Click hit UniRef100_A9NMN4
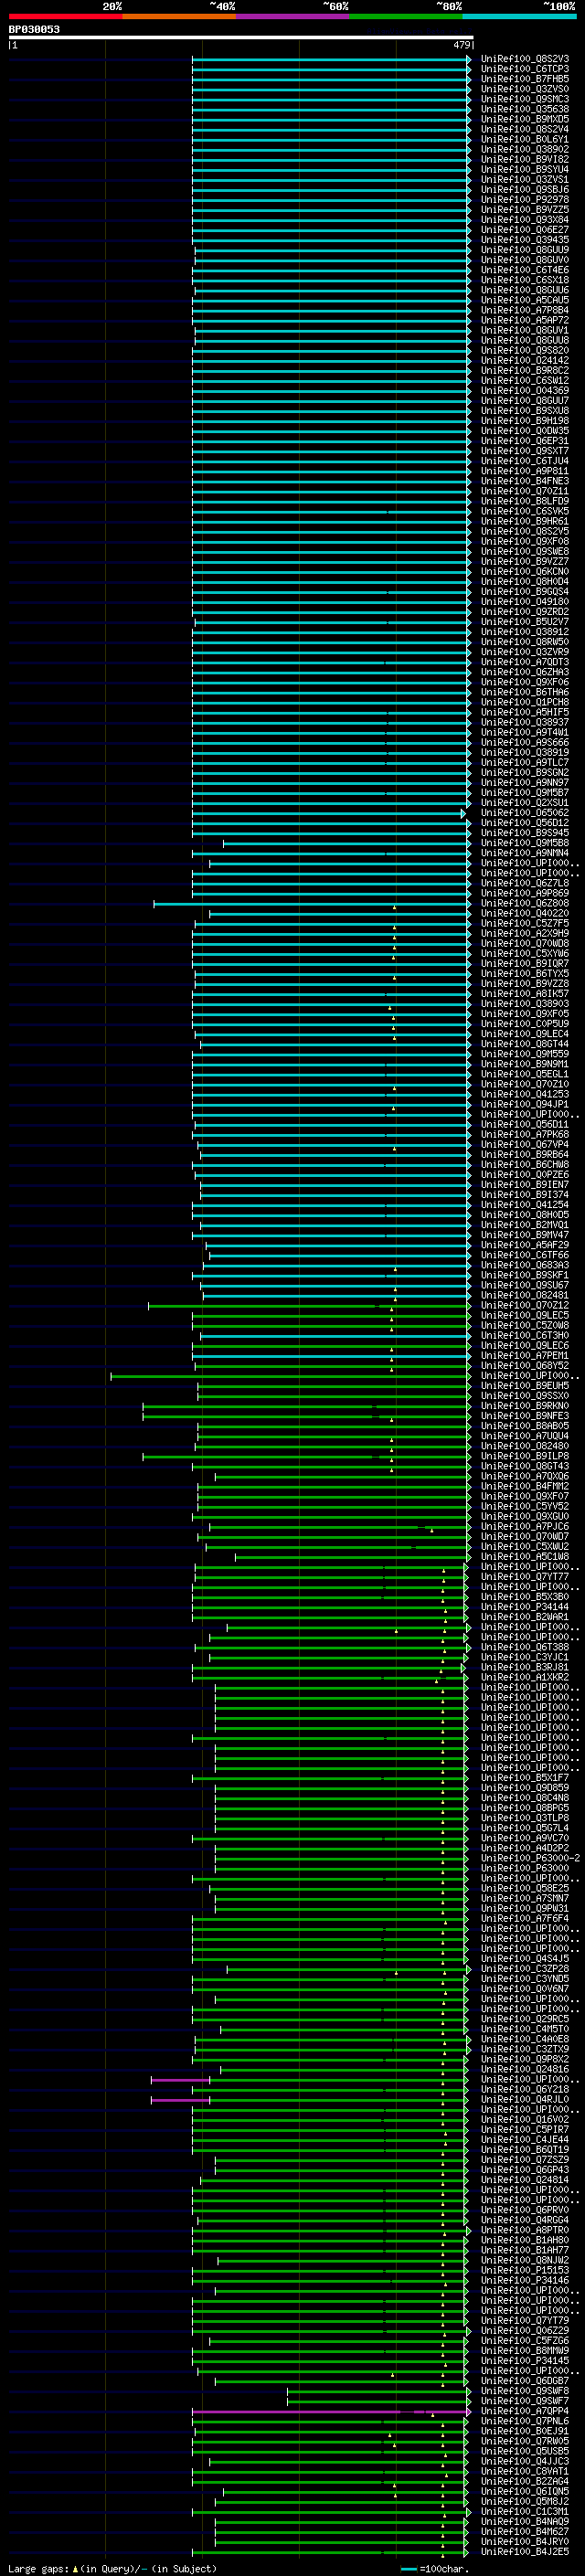 coord(525,853)
